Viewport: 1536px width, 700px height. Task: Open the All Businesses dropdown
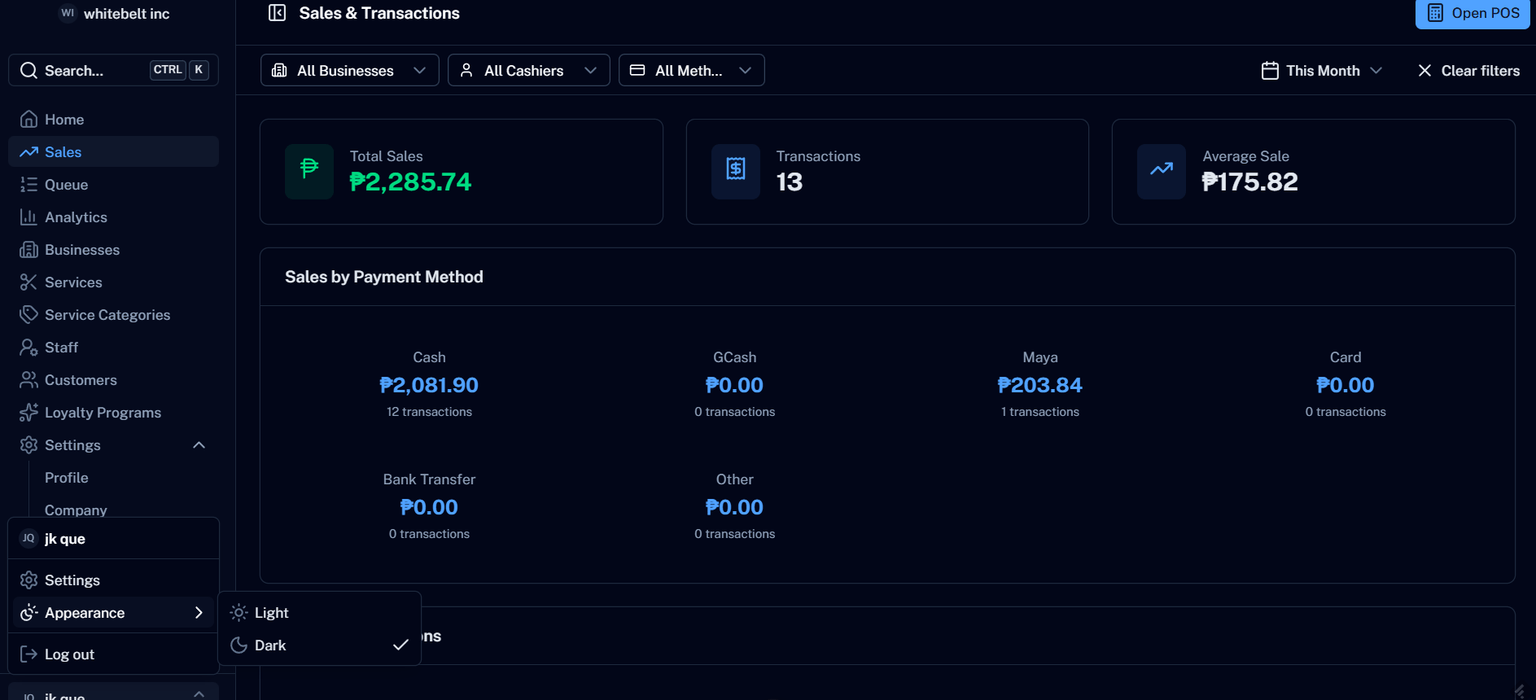tap(348, 70)
